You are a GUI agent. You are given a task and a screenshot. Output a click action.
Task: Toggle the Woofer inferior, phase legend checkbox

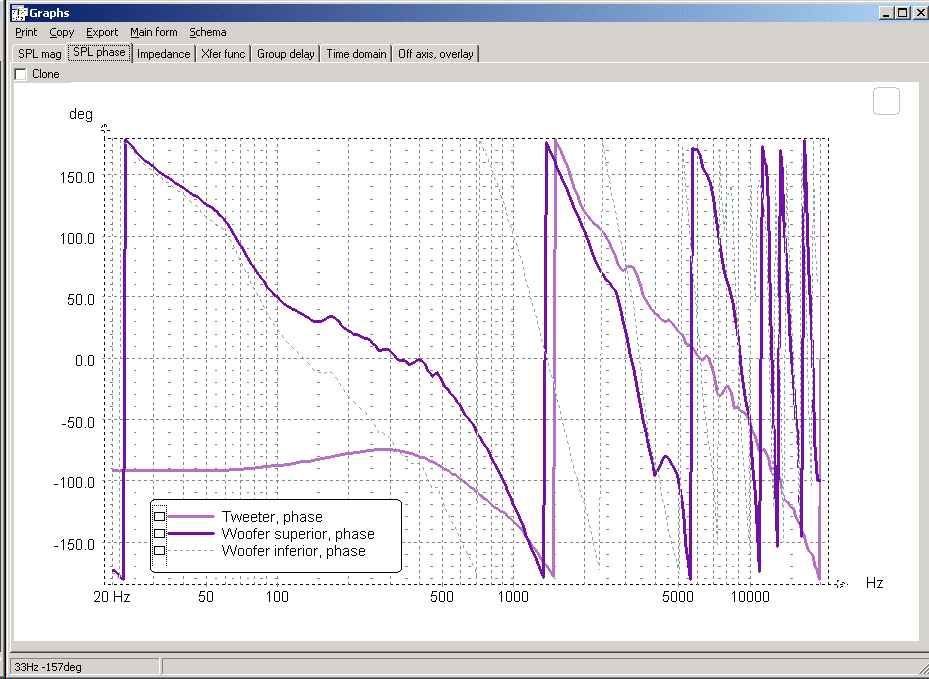[x=159, y=550]
